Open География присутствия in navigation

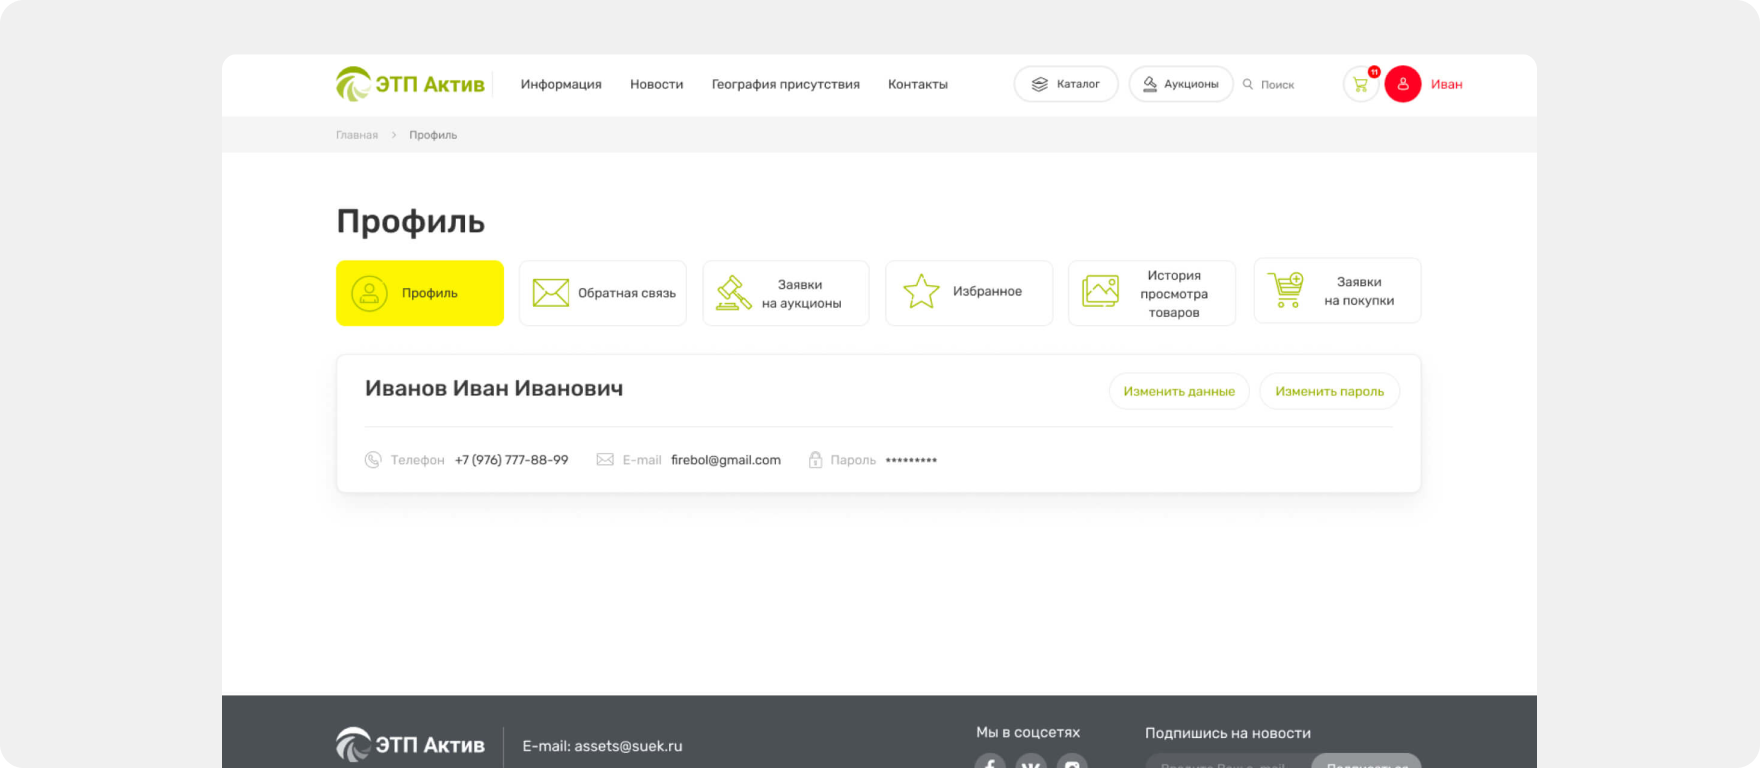[x=785, y=85]
